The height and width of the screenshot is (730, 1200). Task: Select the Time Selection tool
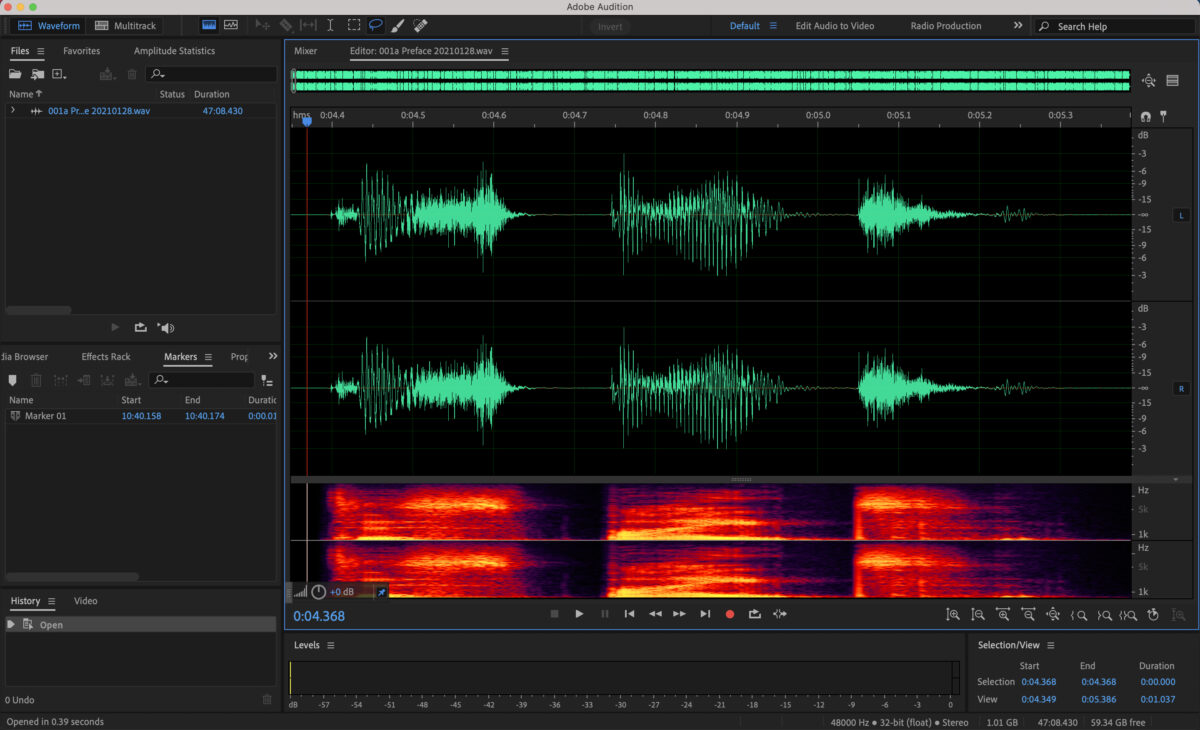330,25
